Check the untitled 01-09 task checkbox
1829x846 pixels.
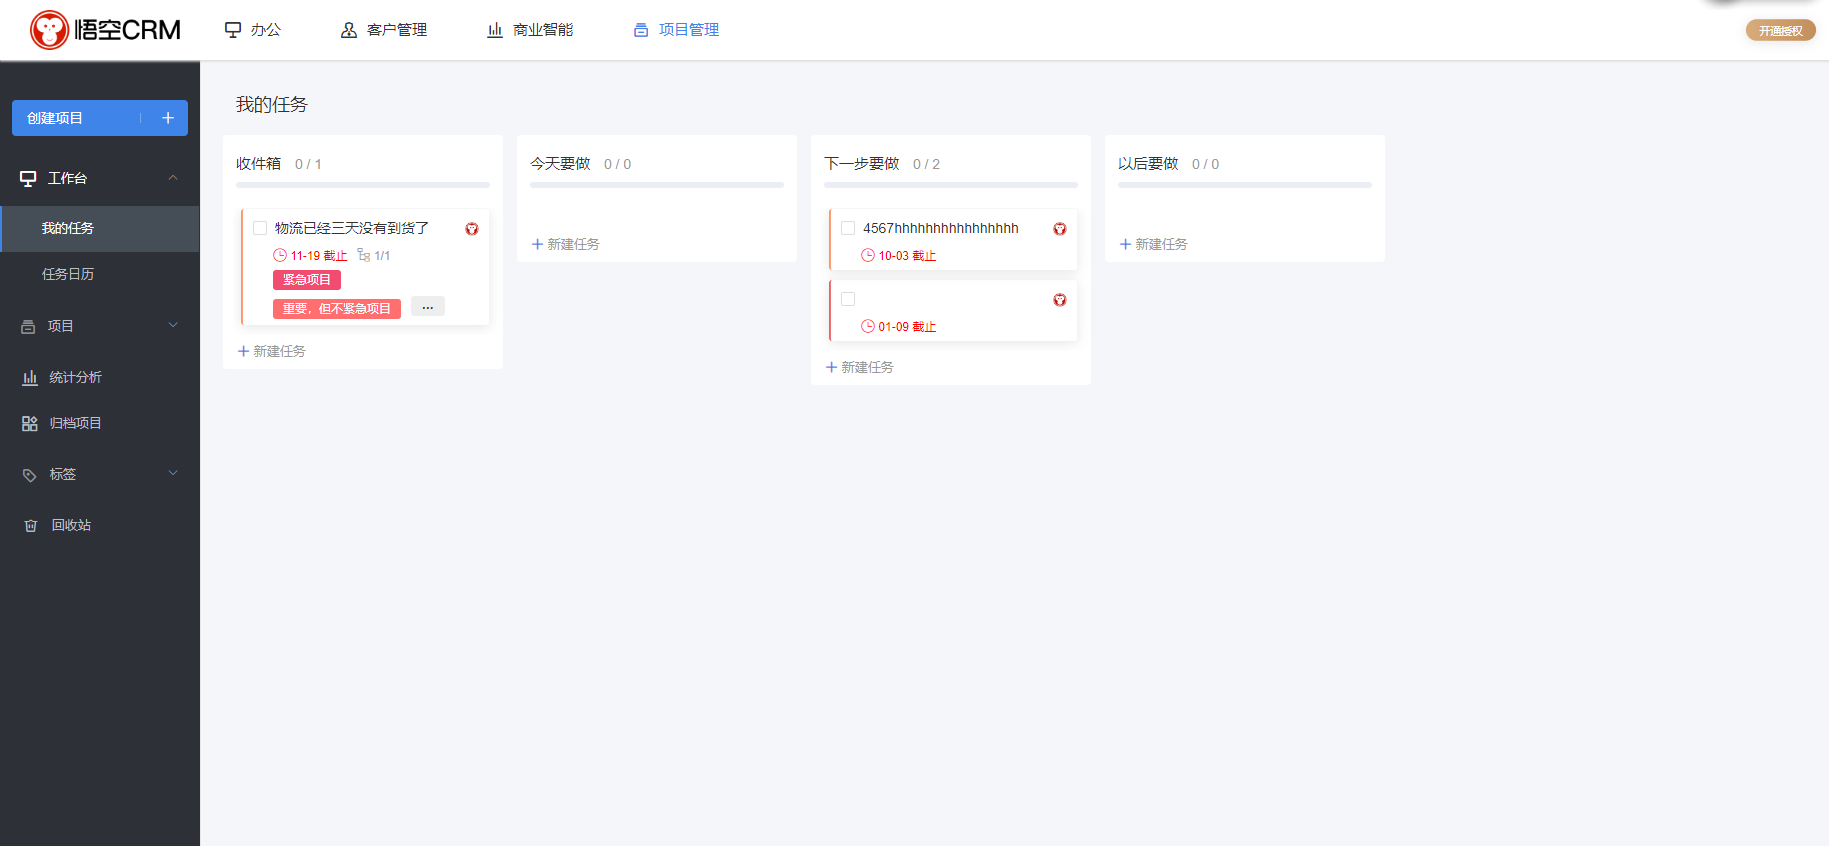click(x=848, y=299)
